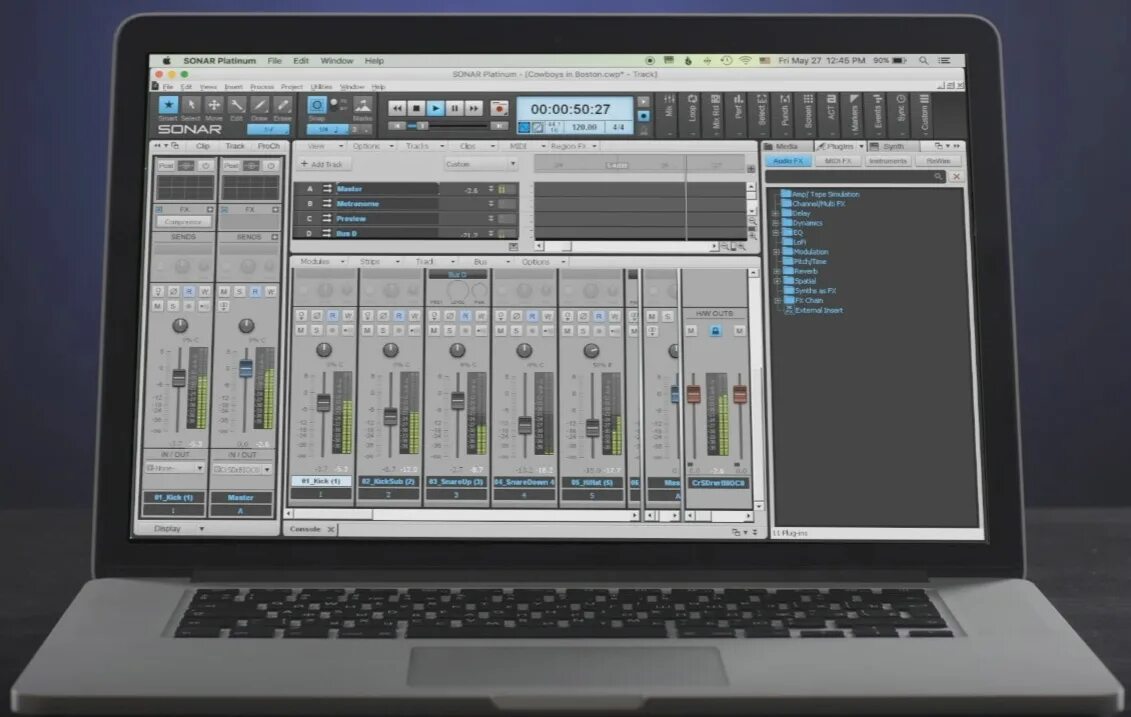
Task: Open the Clips dropdown menu
Action: click(473, 146)
